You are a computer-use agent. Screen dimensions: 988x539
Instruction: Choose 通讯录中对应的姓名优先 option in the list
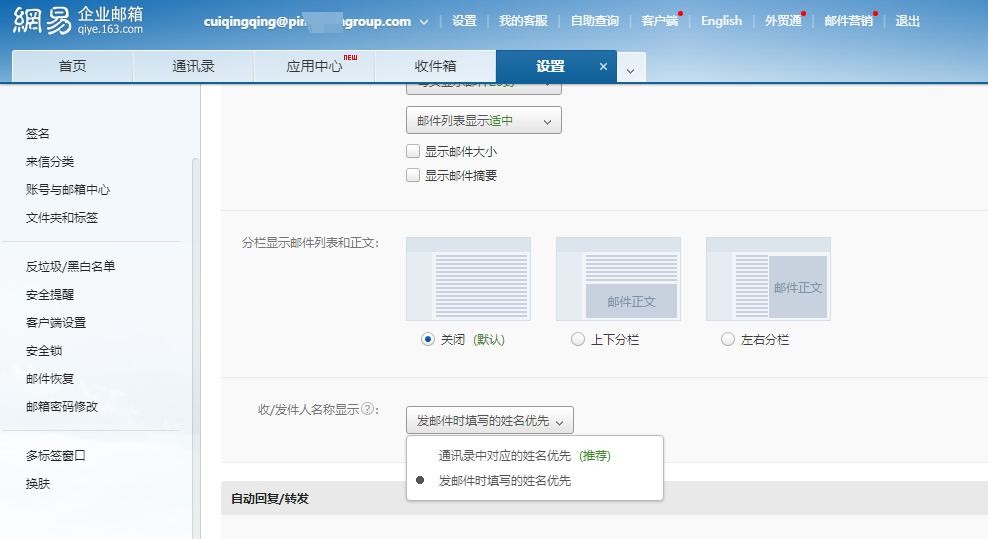click(x=505, y=456)
